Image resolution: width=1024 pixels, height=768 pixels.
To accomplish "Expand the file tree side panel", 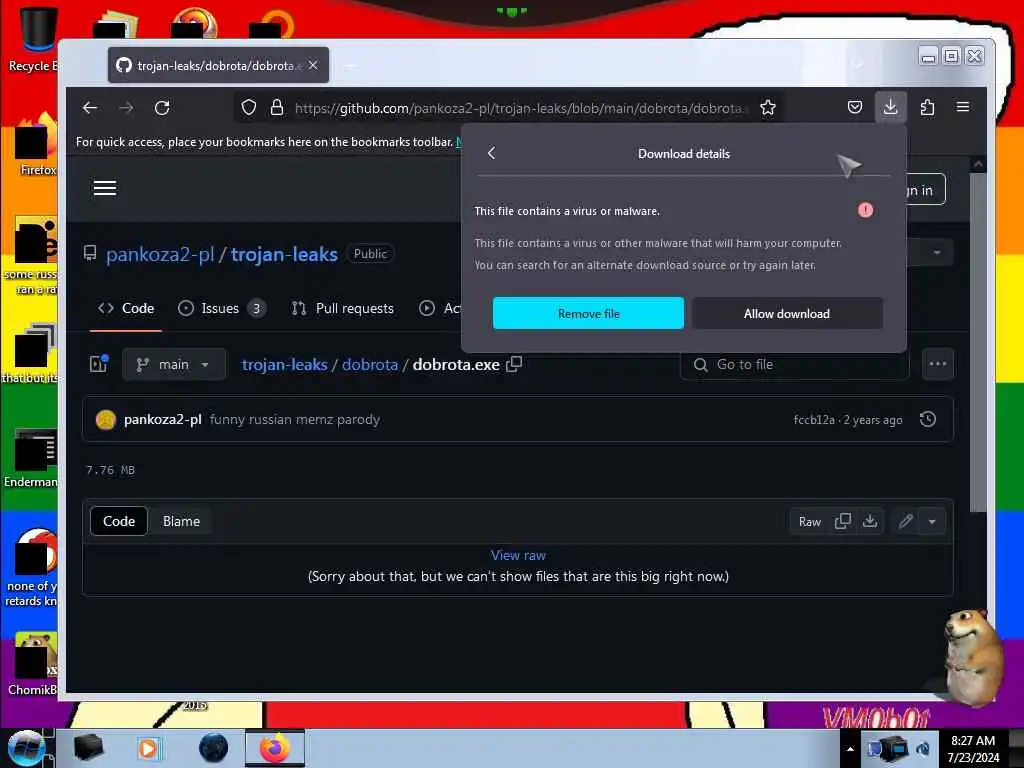I will pyautogui.click(x=99, y=364).
